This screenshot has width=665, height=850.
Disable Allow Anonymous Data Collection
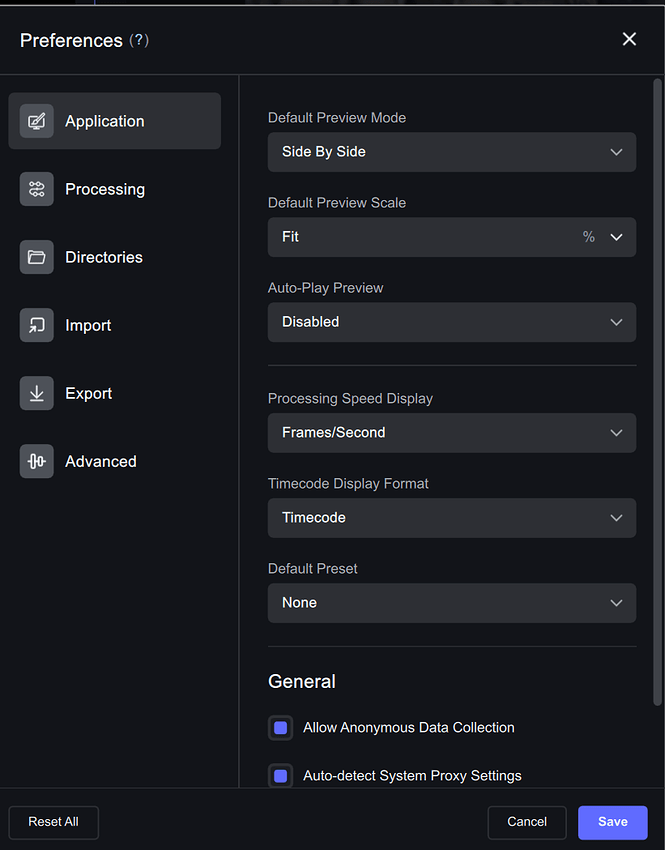pyautogui.click(x=280, y=728)
